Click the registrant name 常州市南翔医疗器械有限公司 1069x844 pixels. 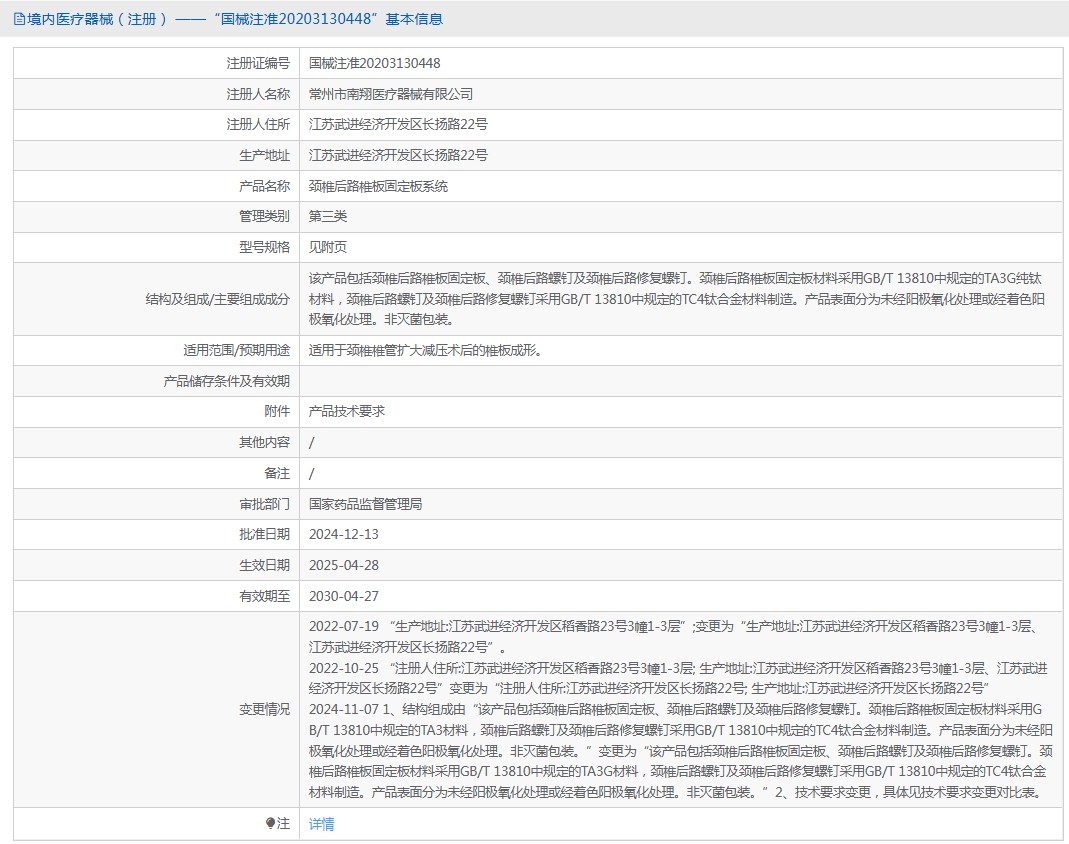pyautogui.click(x=391, y=94)
